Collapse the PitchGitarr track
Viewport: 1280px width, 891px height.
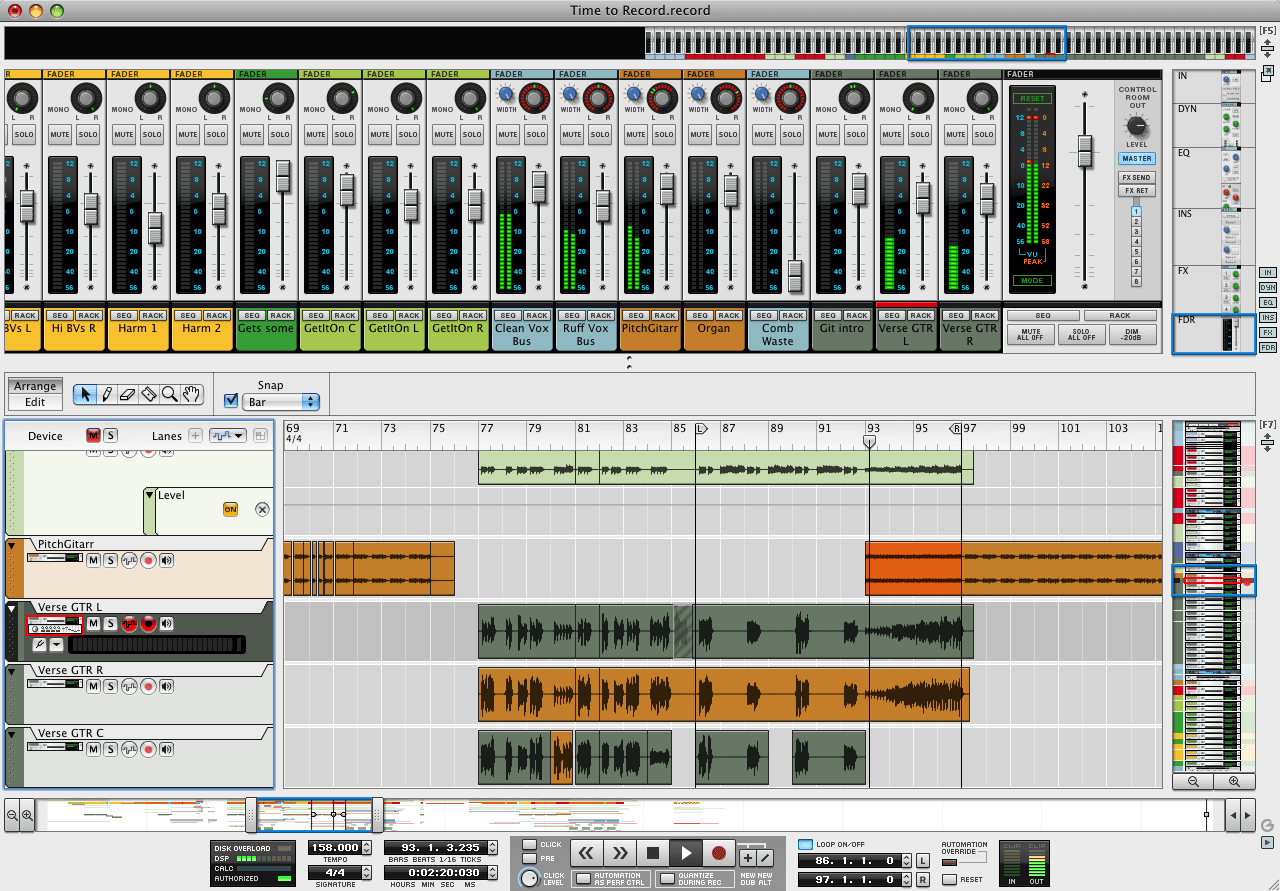tap(10, 544)
